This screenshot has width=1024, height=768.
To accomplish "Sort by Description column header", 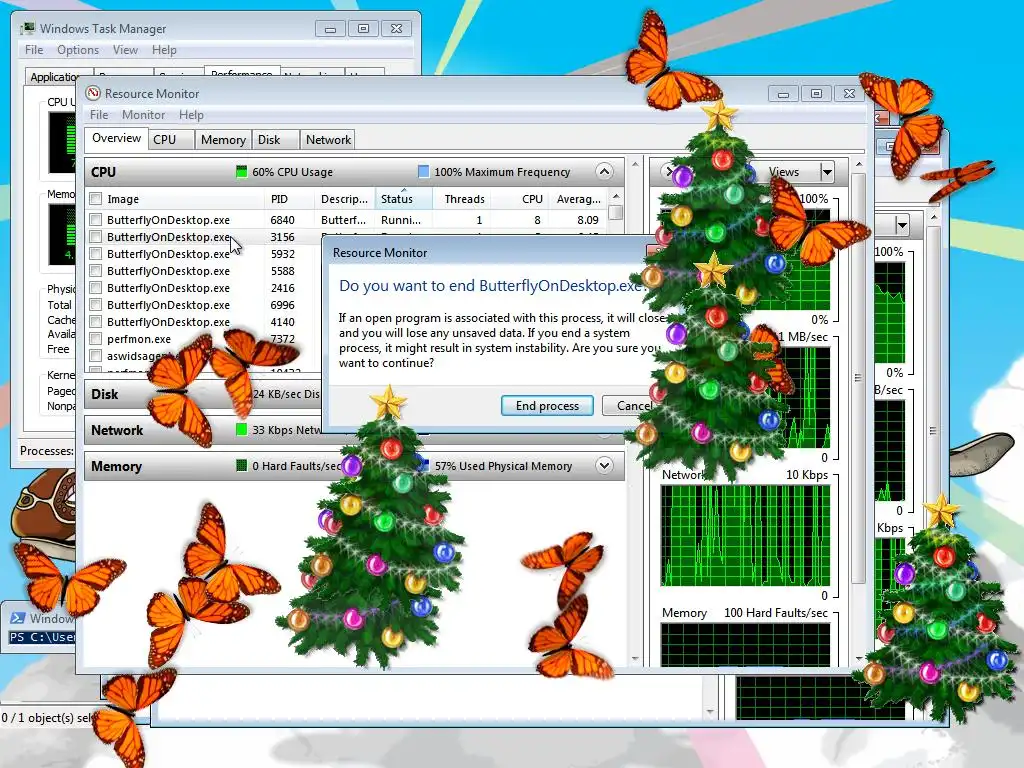I will click(x=344, y=199).
